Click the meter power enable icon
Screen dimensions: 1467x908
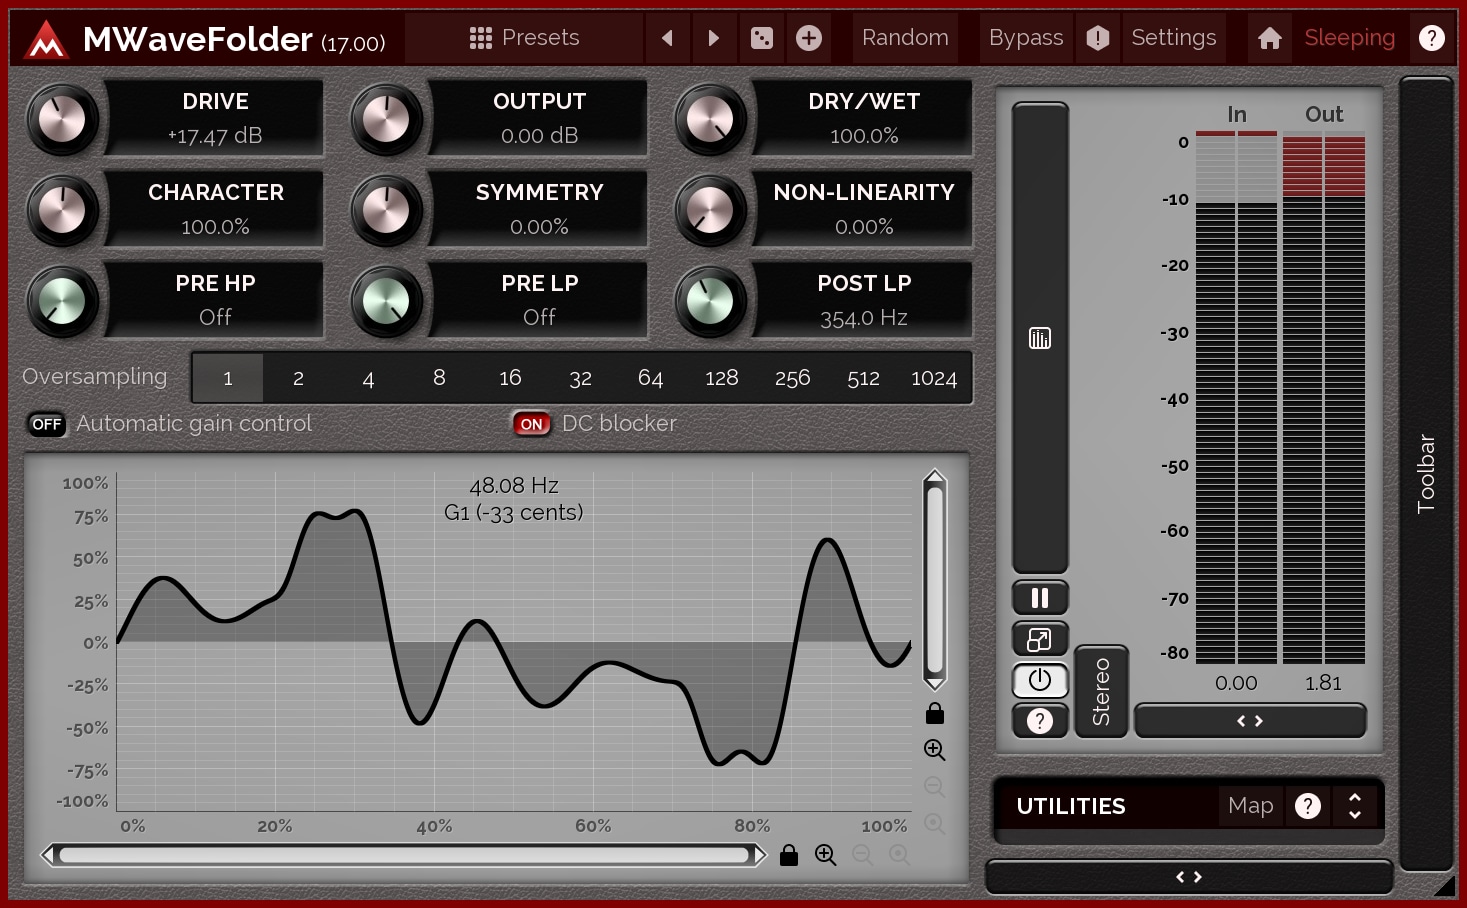pos(1040,680)
